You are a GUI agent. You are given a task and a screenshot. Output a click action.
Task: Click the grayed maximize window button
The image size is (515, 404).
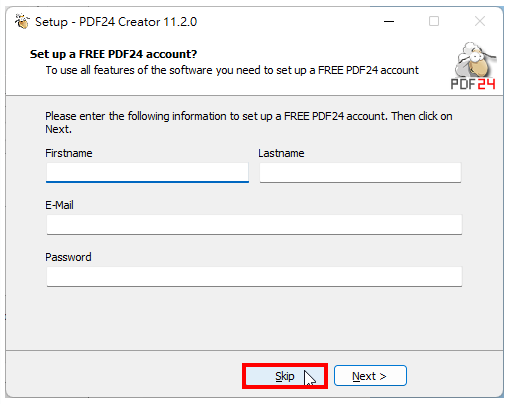434,21
